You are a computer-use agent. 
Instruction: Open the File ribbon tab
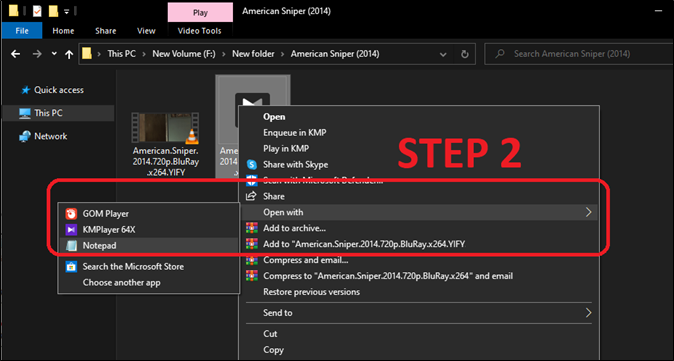(21, 31)
